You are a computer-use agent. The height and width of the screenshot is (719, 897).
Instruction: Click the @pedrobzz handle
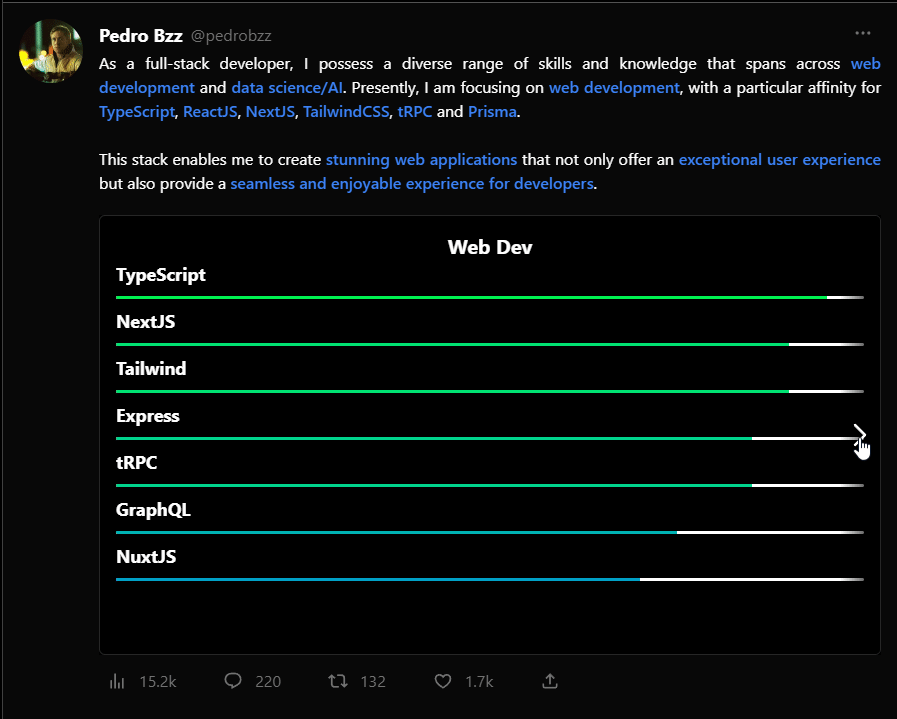pos(231,35)
